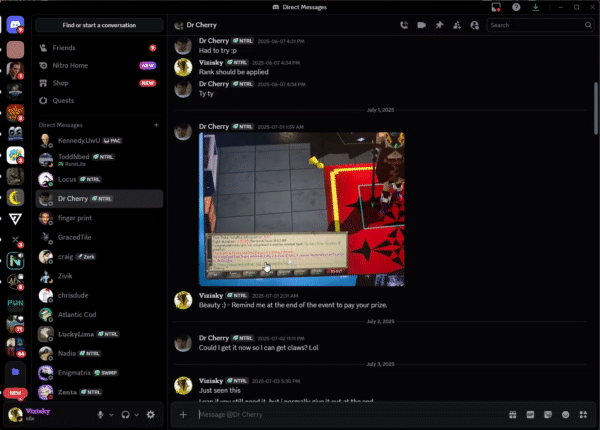Add friends to this DM

tap(456, 24)
